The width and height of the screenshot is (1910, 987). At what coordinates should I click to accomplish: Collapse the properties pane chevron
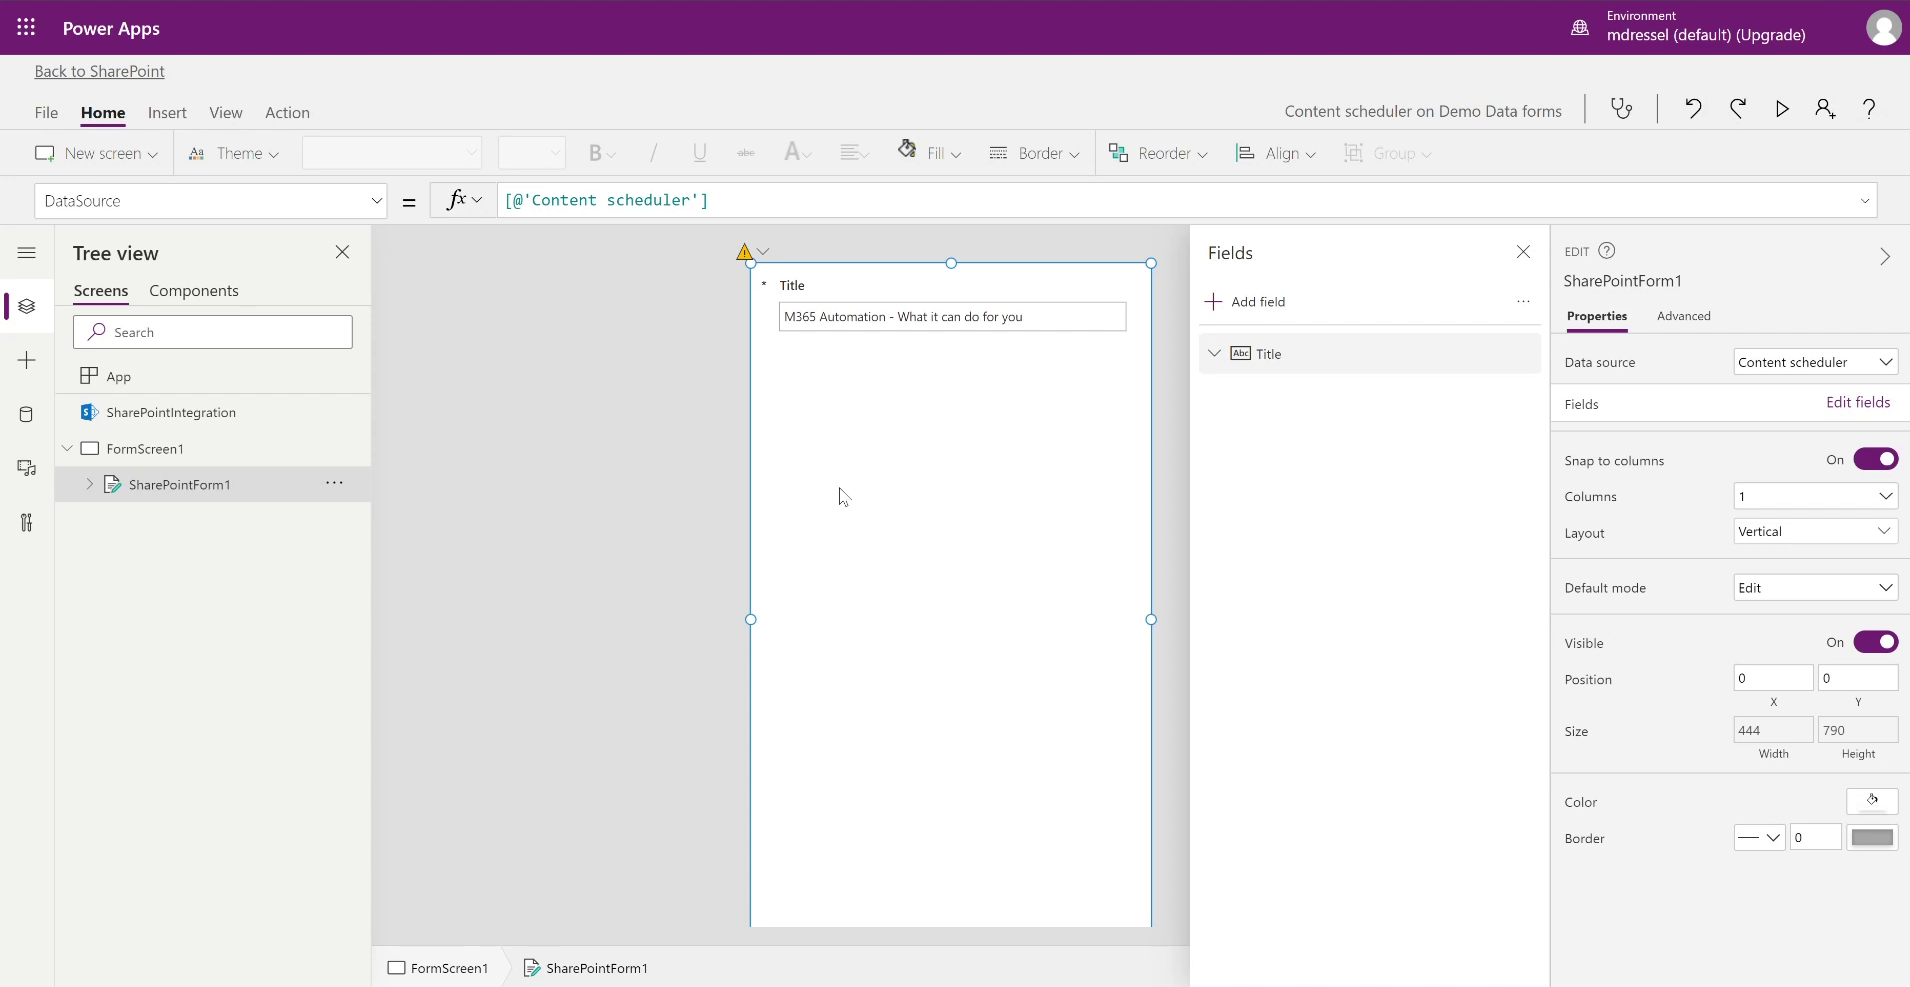pos(1885,257)
